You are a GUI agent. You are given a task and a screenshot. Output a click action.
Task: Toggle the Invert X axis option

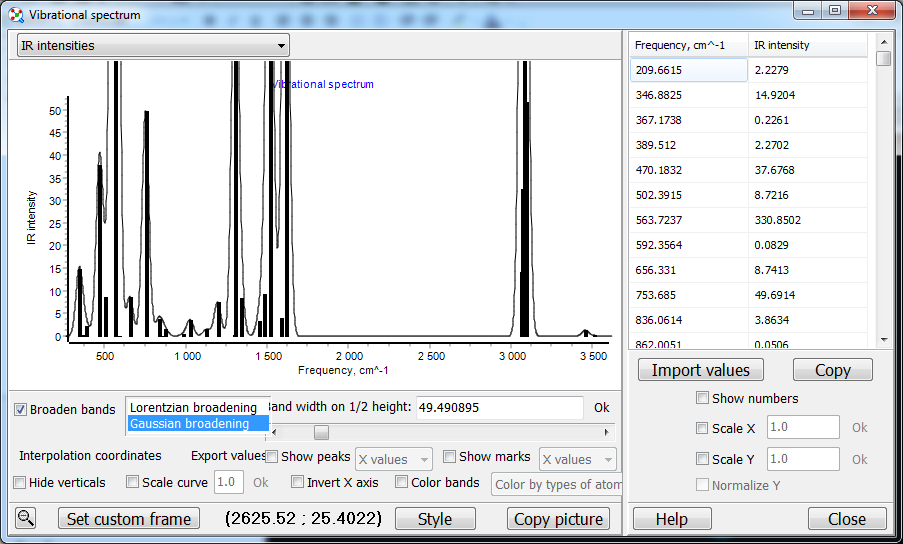298,482
